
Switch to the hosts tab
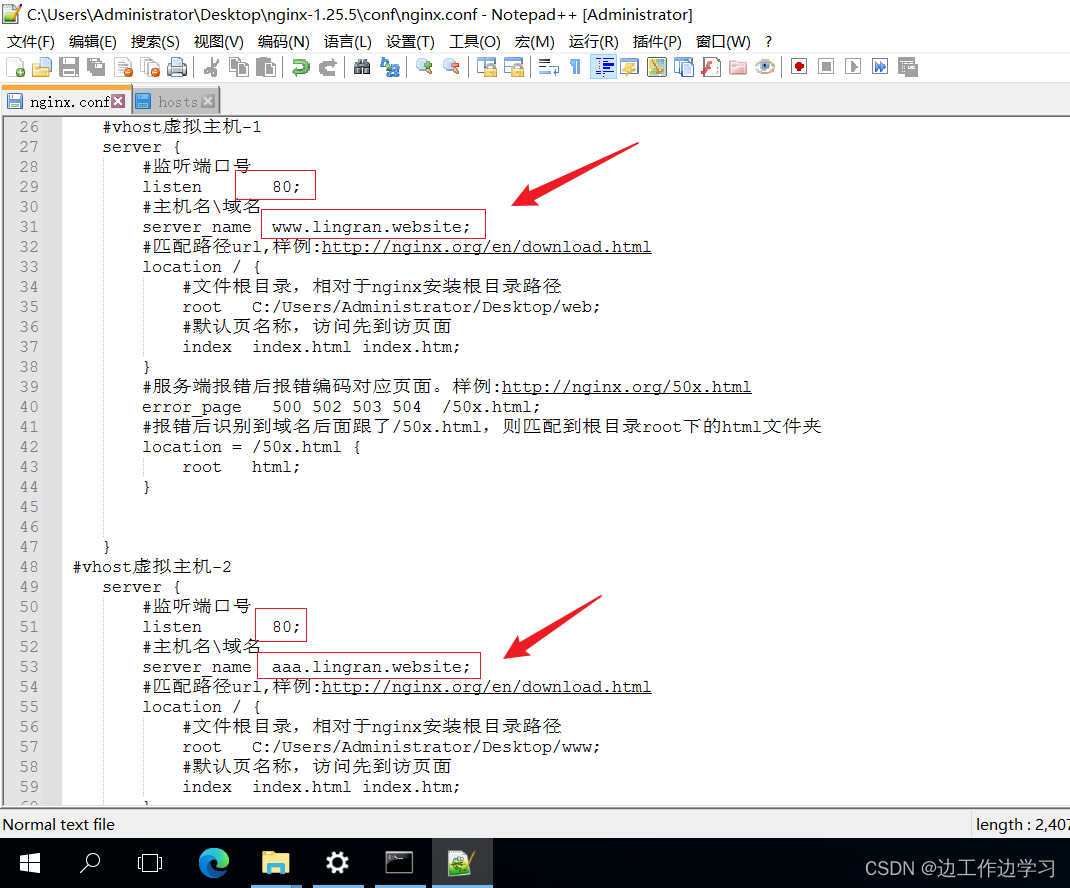click(177, 102)
